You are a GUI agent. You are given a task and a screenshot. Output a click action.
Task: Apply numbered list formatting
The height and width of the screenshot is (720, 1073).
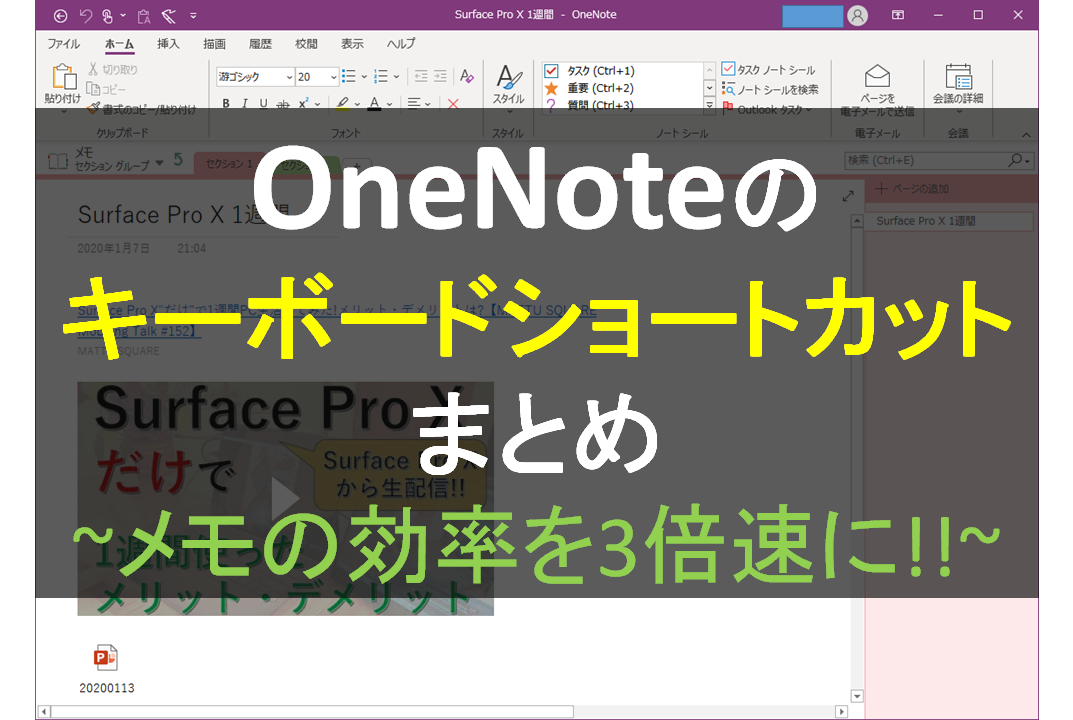pos(381,77)
